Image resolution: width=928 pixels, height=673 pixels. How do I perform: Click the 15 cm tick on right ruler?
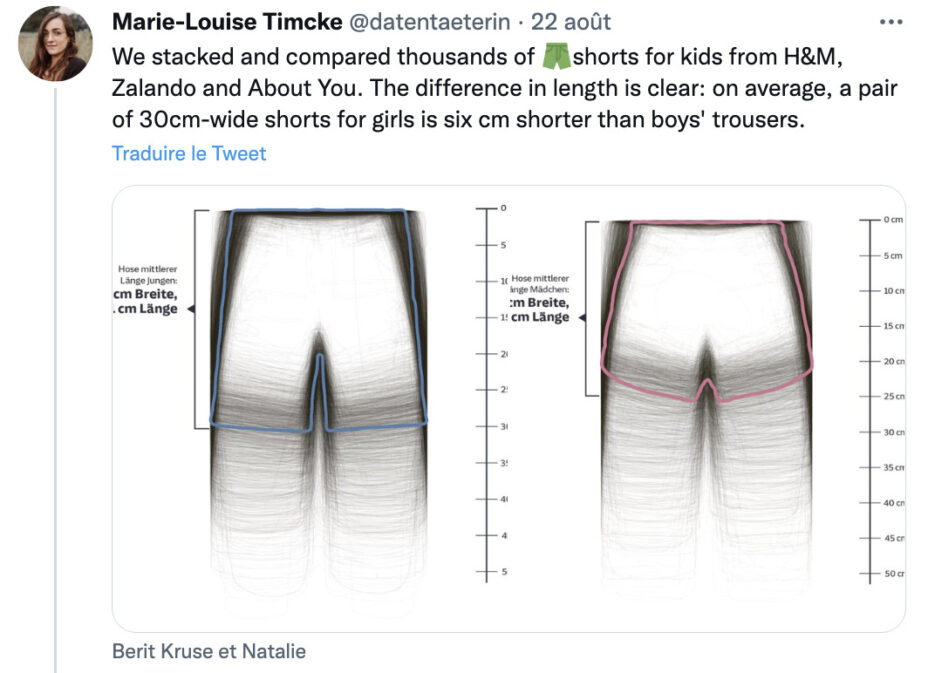click(x=882, y=326)
